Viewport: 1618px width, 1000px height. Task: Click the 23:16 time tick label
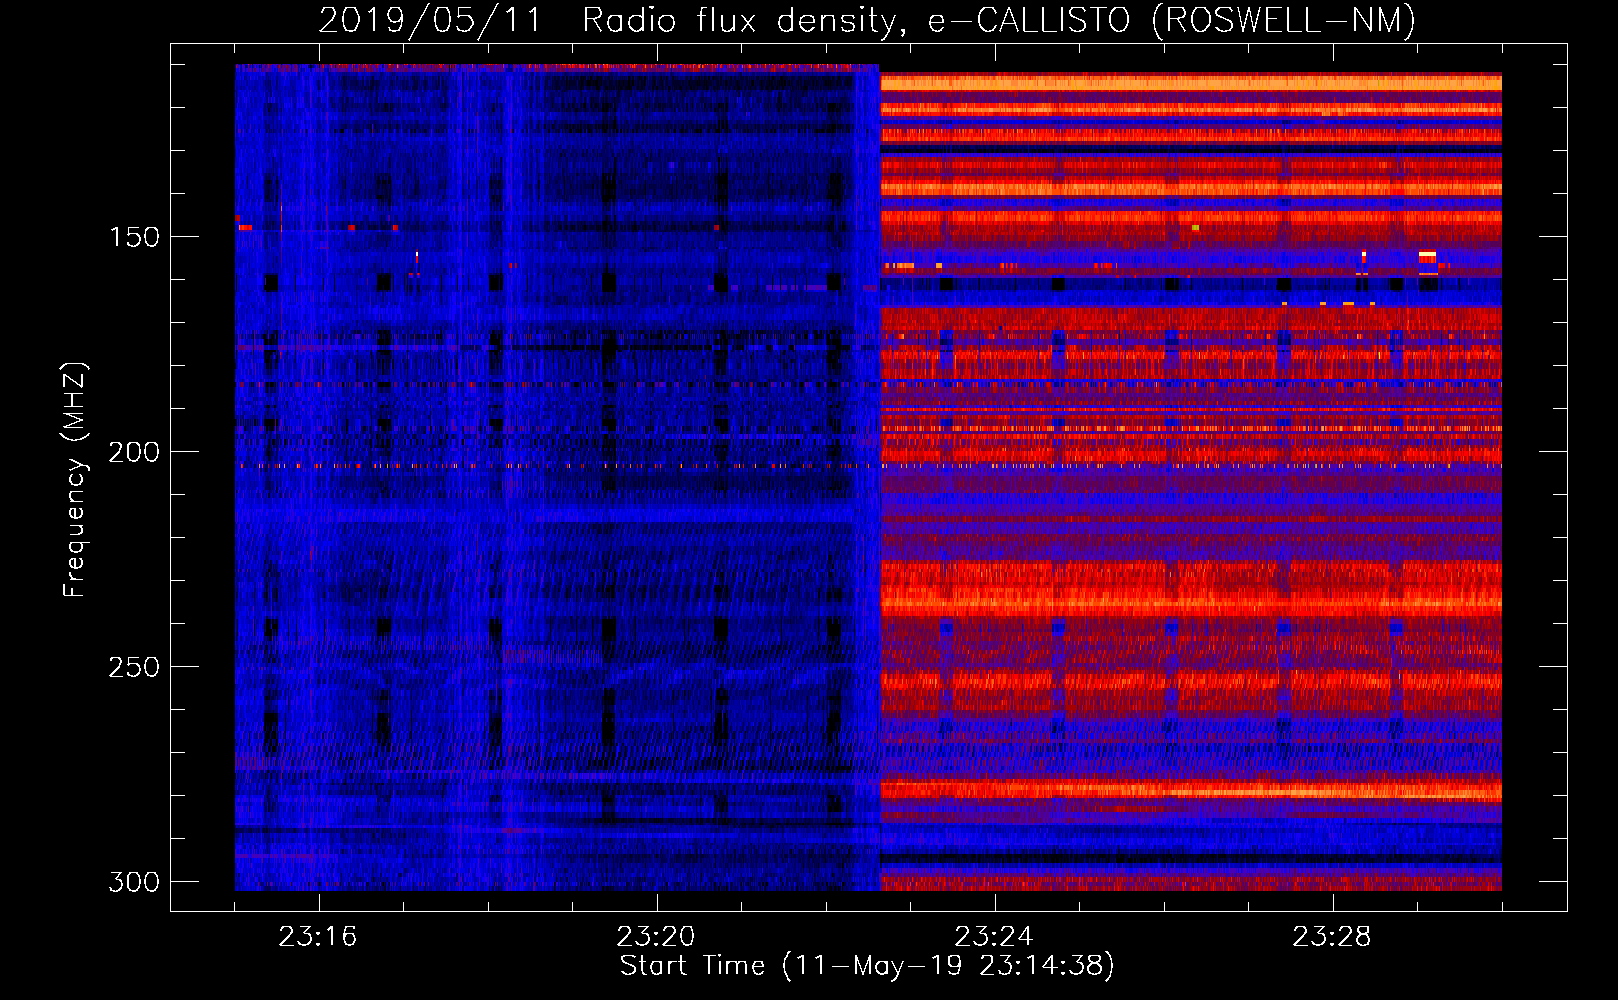click(x=318, y=937)
